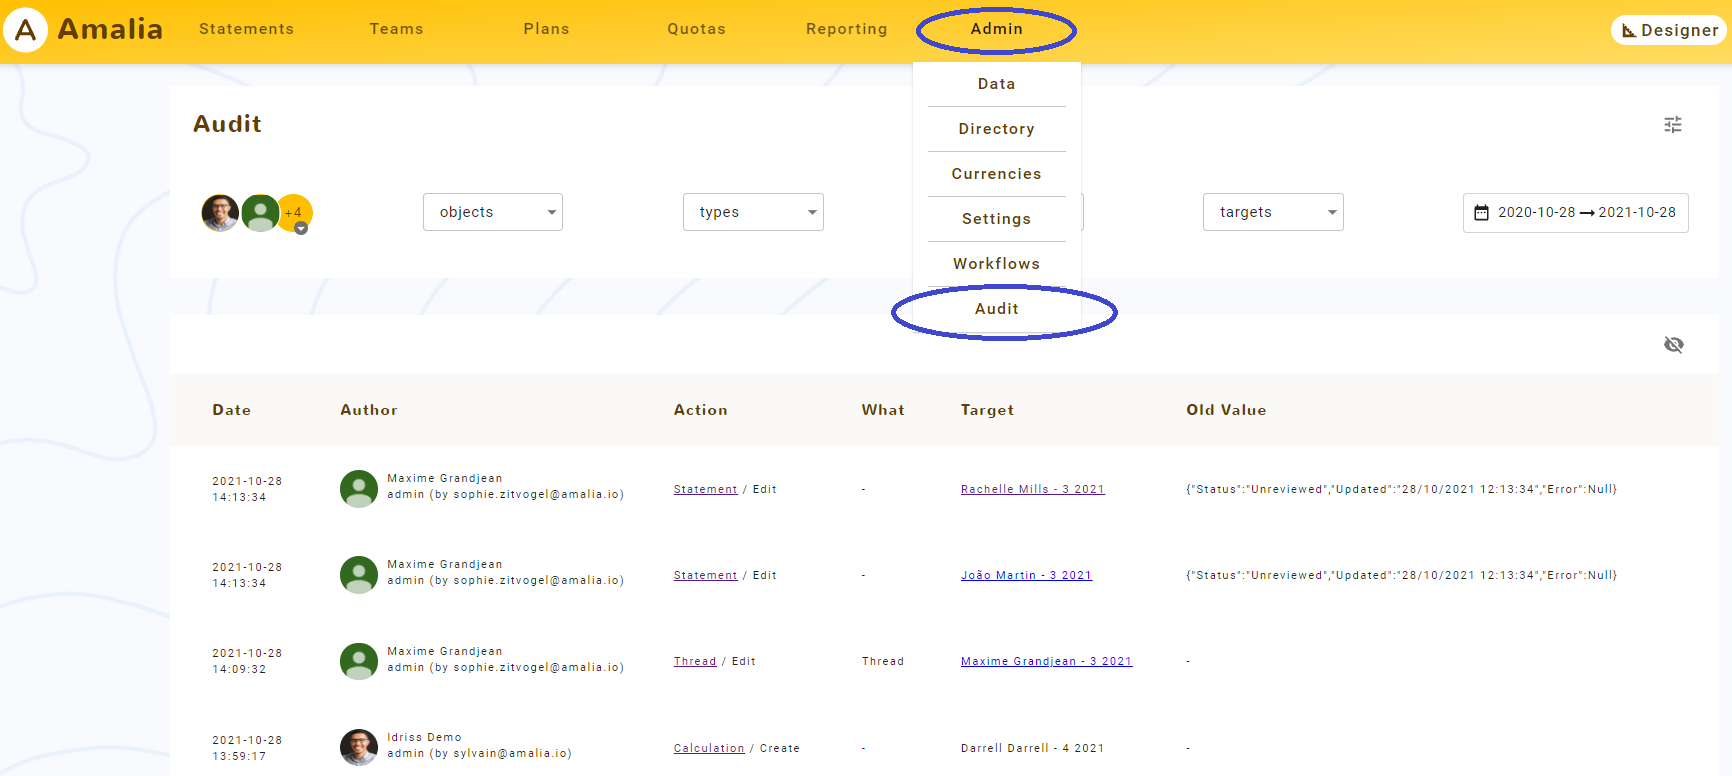The height and width of the screenshot is (776, 1732).
Task: Click the first user avatar photo filter
Action: tap(220, 213)
